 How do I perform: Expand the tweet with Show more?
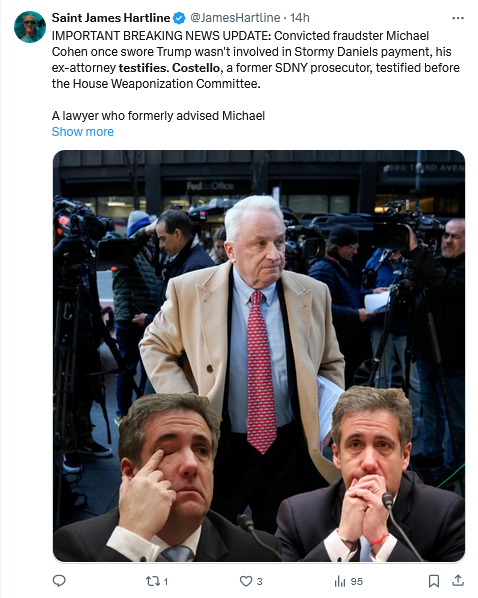click(x=83, y=132)
